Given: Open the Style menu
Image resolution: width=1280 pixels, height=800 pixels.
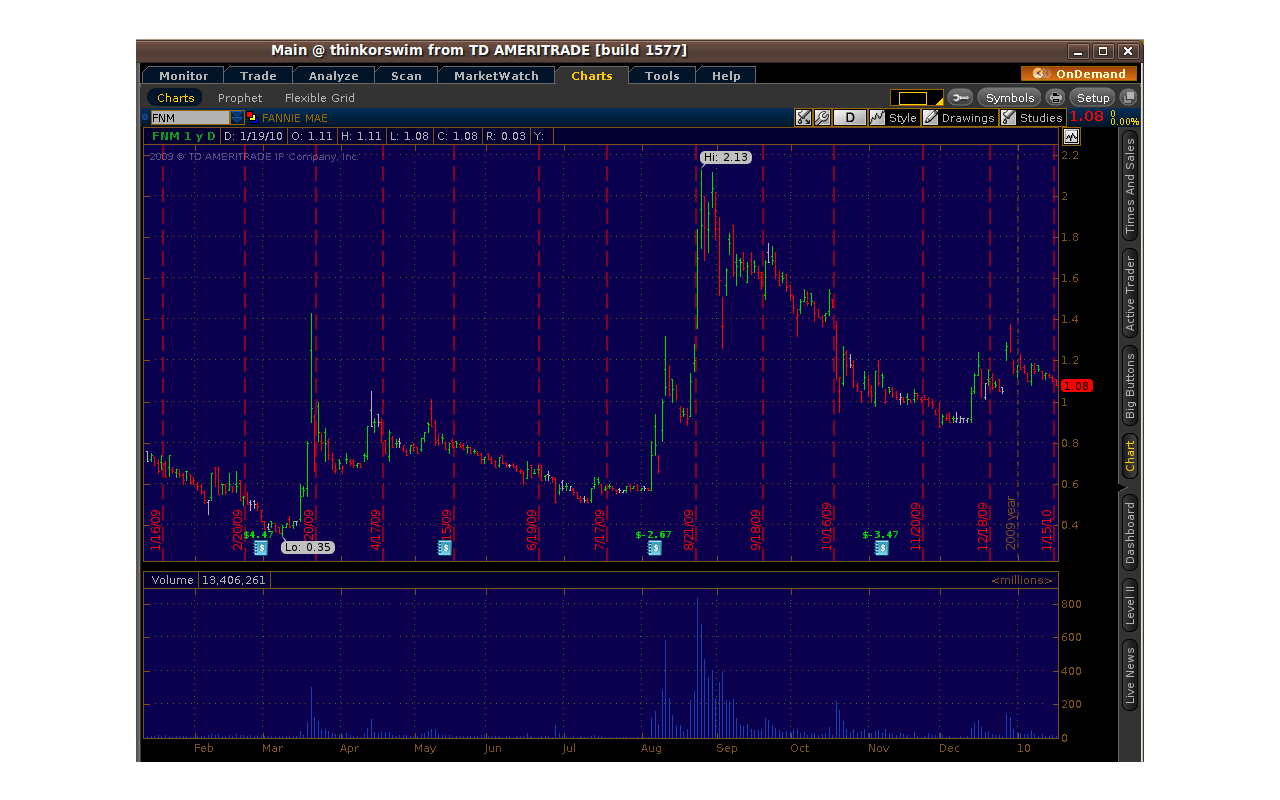Looking at the screenshot, I should tap(893, 117).
